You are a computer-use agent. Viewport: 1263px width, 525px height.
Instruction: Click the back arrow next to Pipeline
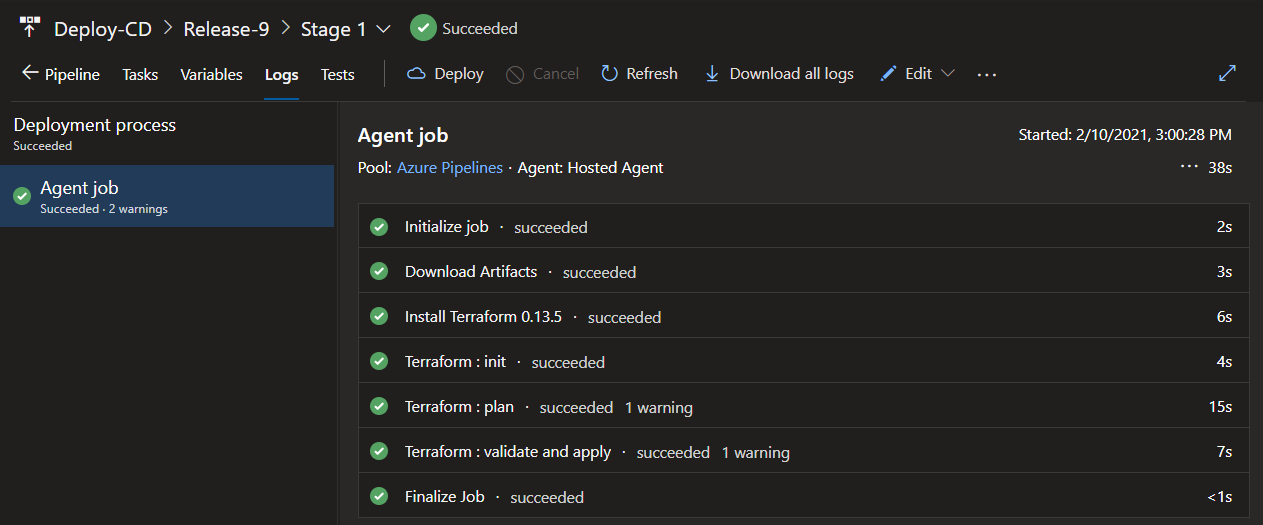(30, 73)
